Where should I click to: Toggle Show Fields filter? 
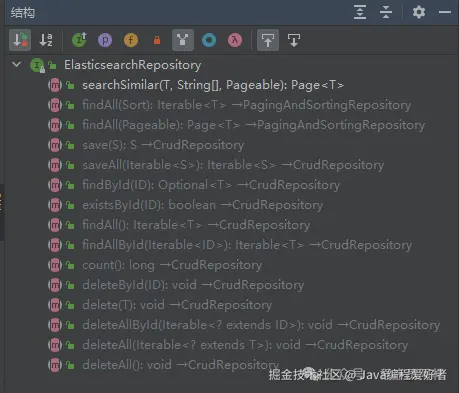point(131,40)
